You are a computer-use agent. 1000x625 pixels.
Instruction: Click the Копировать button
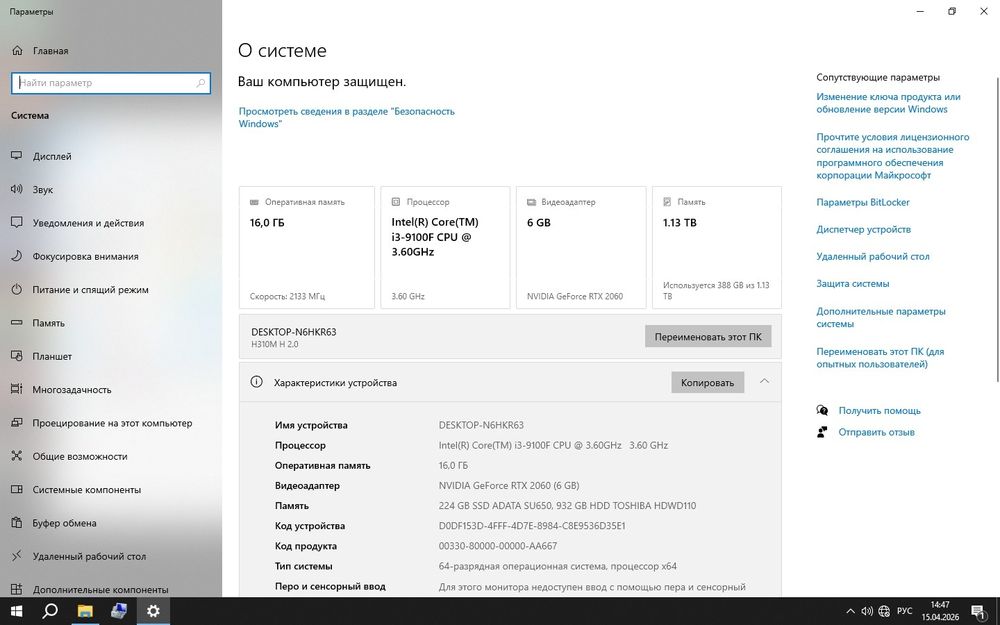coord(707,382)
